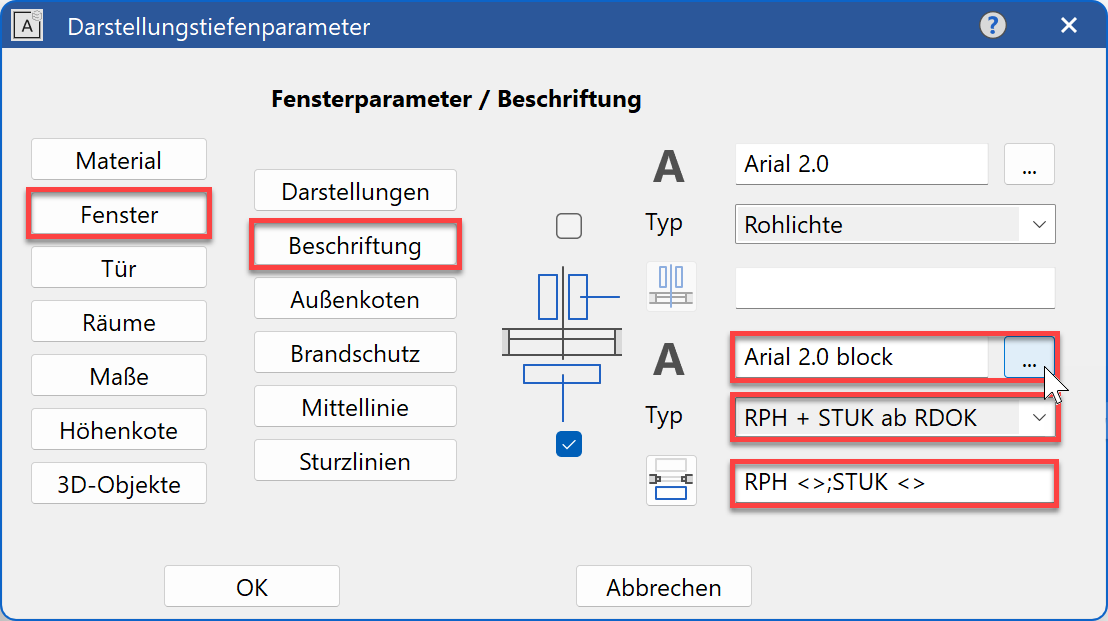
Task: Click the window plan symbol next to the empty field
Action: tap(671, 287)
